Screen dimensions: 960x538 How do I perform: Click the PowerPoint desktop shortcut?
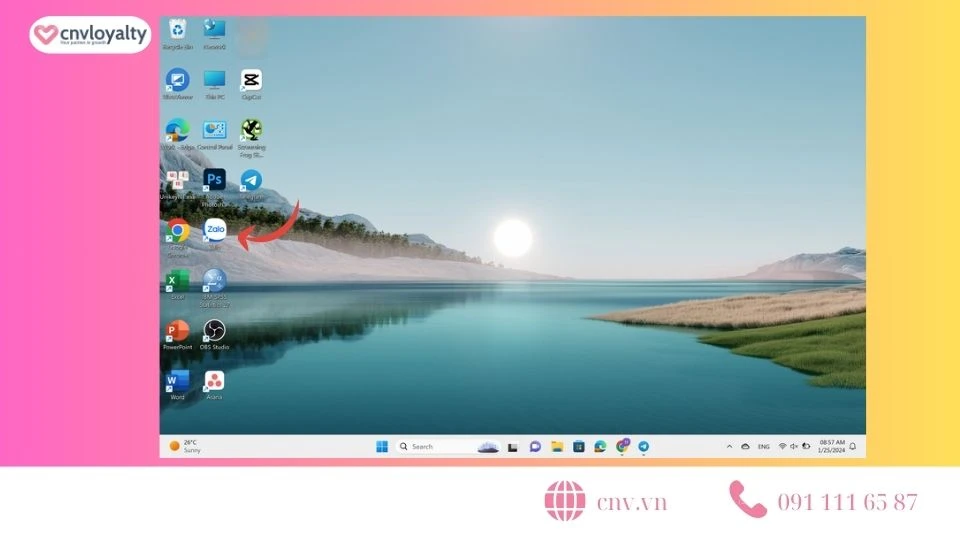pyautogui.click(x=177, y=331)
